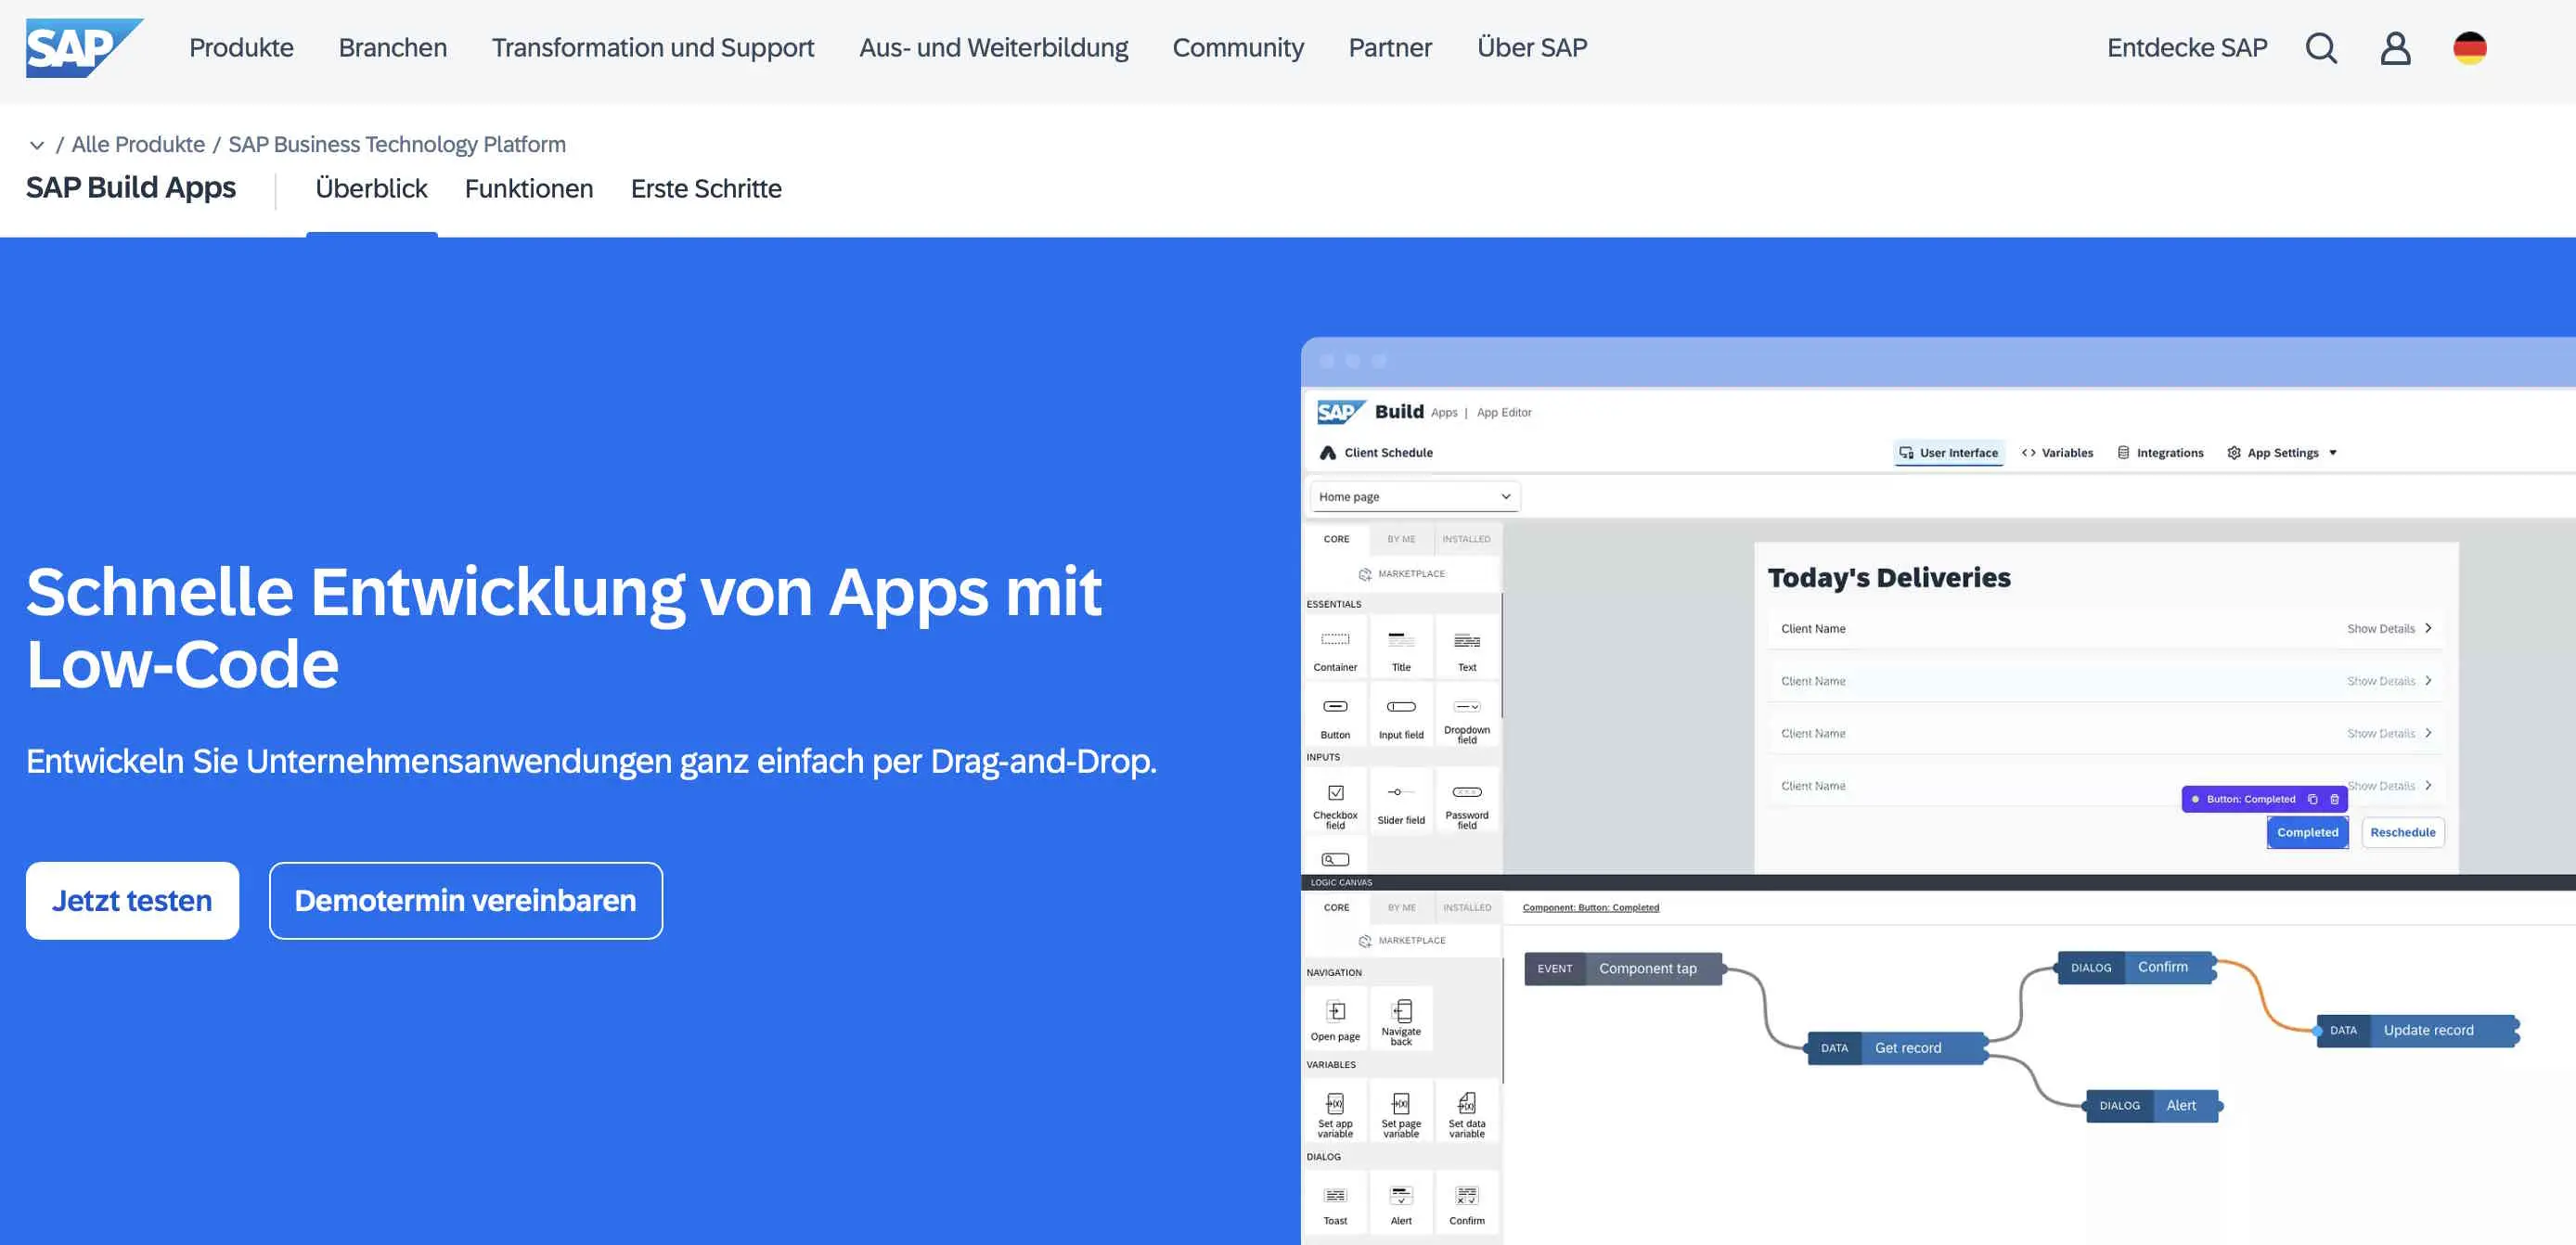Image resolution: width=2576 pixels, height=1245 pixels.
Task: Open the Marketplace in the component palette
Action: [x=1403, y=574]
